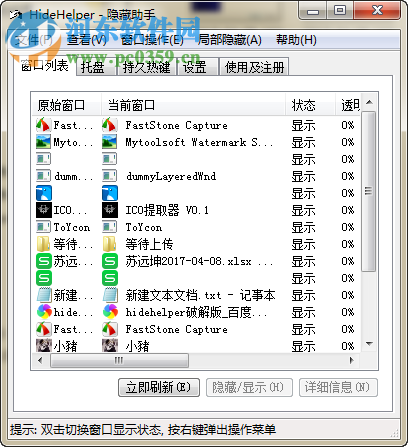Click original-window WPS icon for 苏远... row
Image resolution: width=408 pixels, height=447 pixels.
point(44,261)
